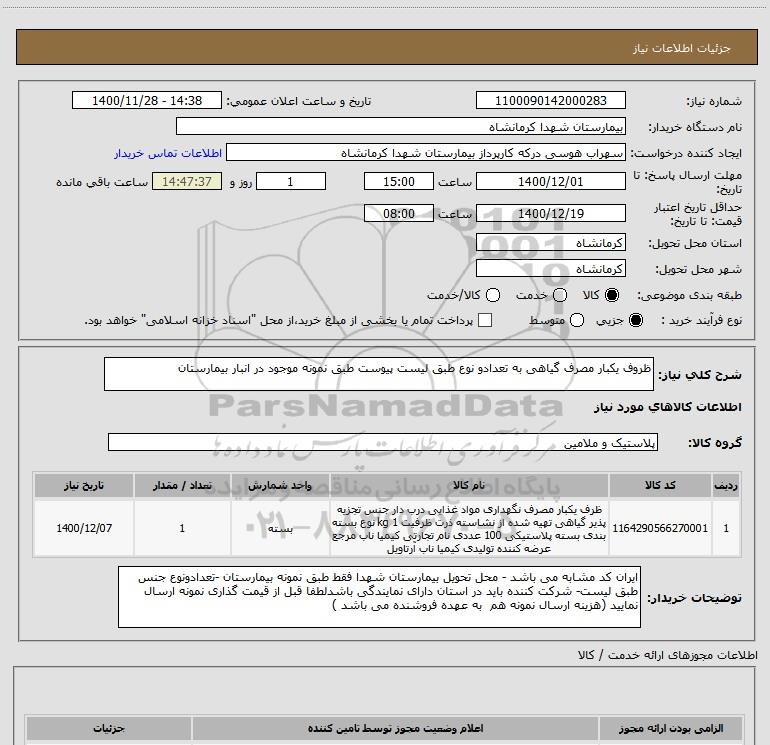Click the announcement date field 1400/11/28 - 14:38

pos(147,100)
